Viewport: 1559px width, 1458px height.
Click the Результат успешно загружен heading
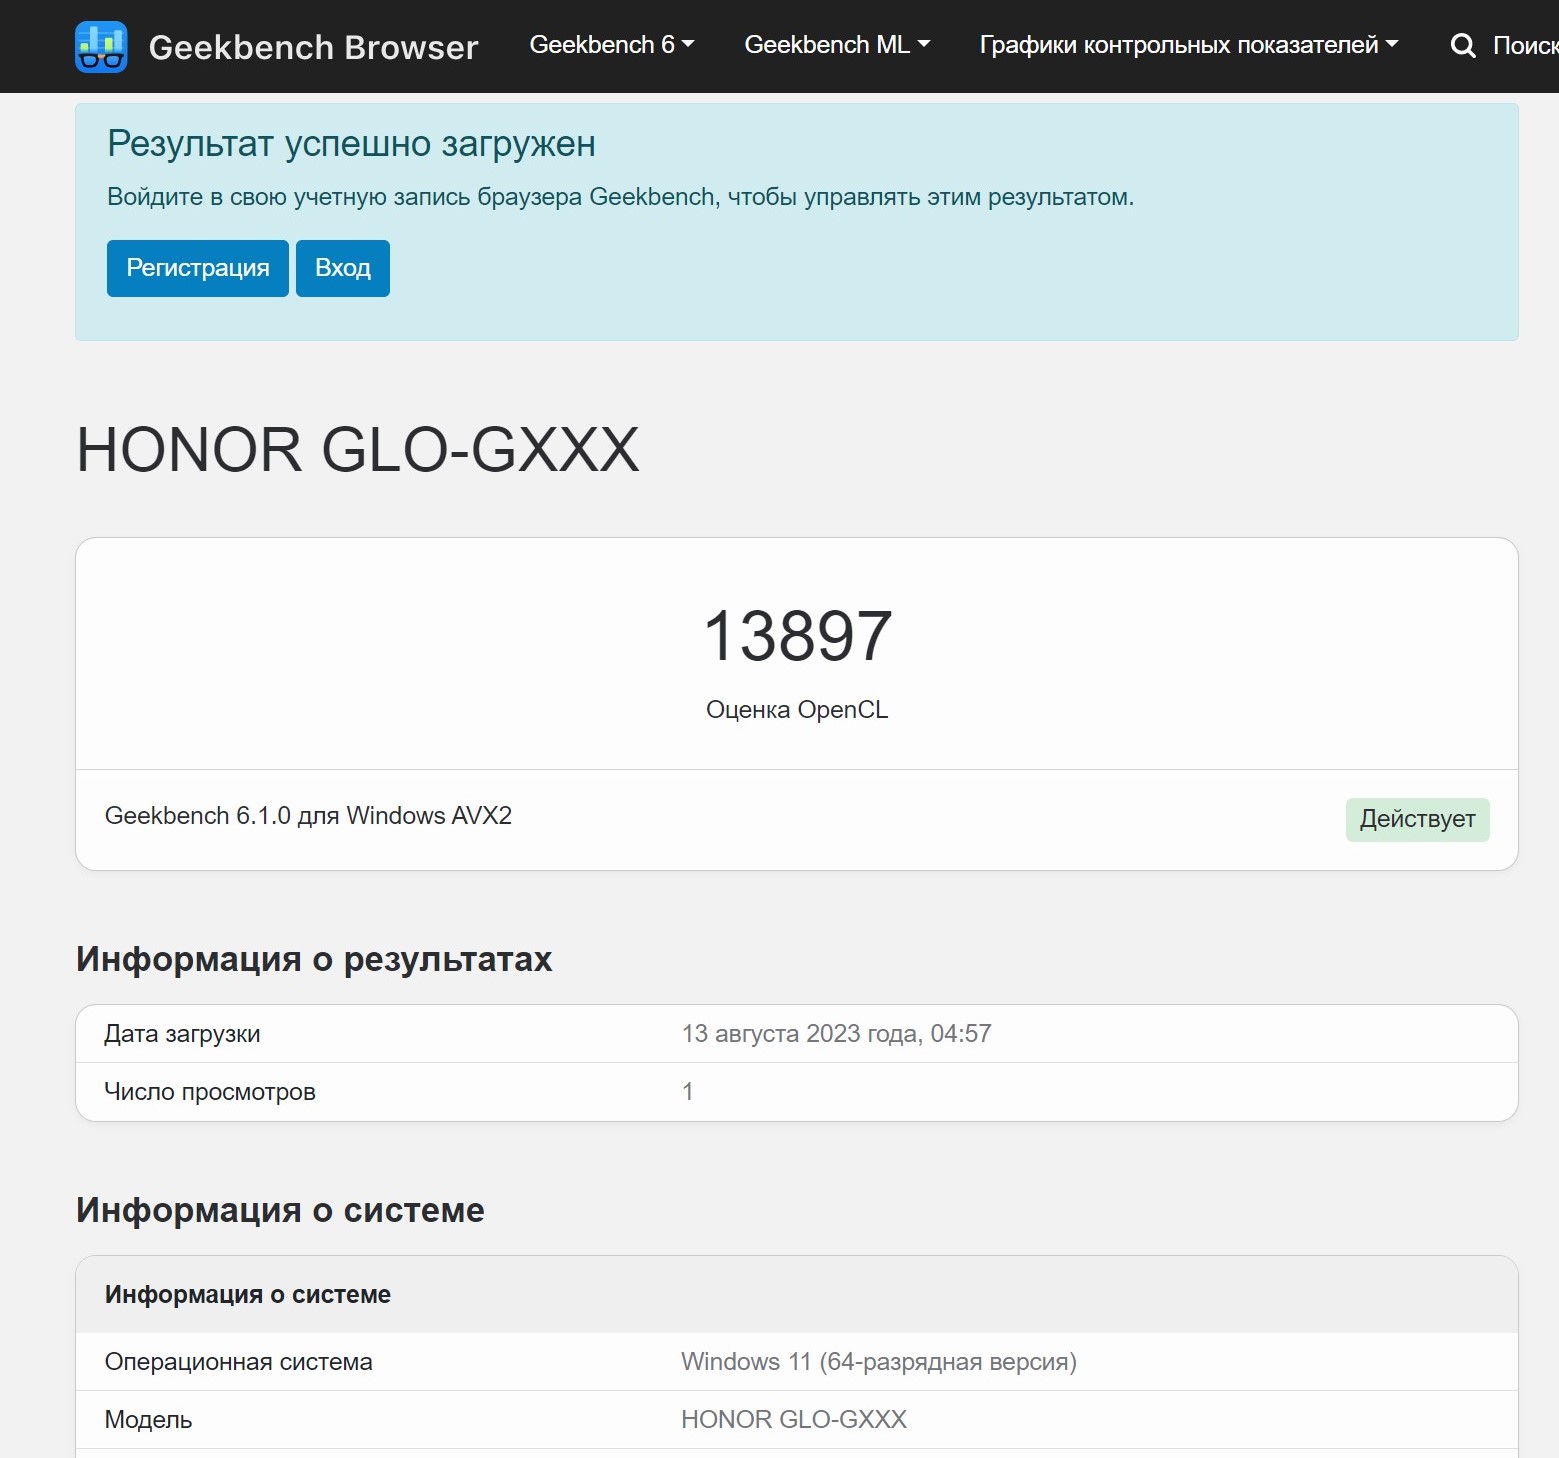pos(351,144)
